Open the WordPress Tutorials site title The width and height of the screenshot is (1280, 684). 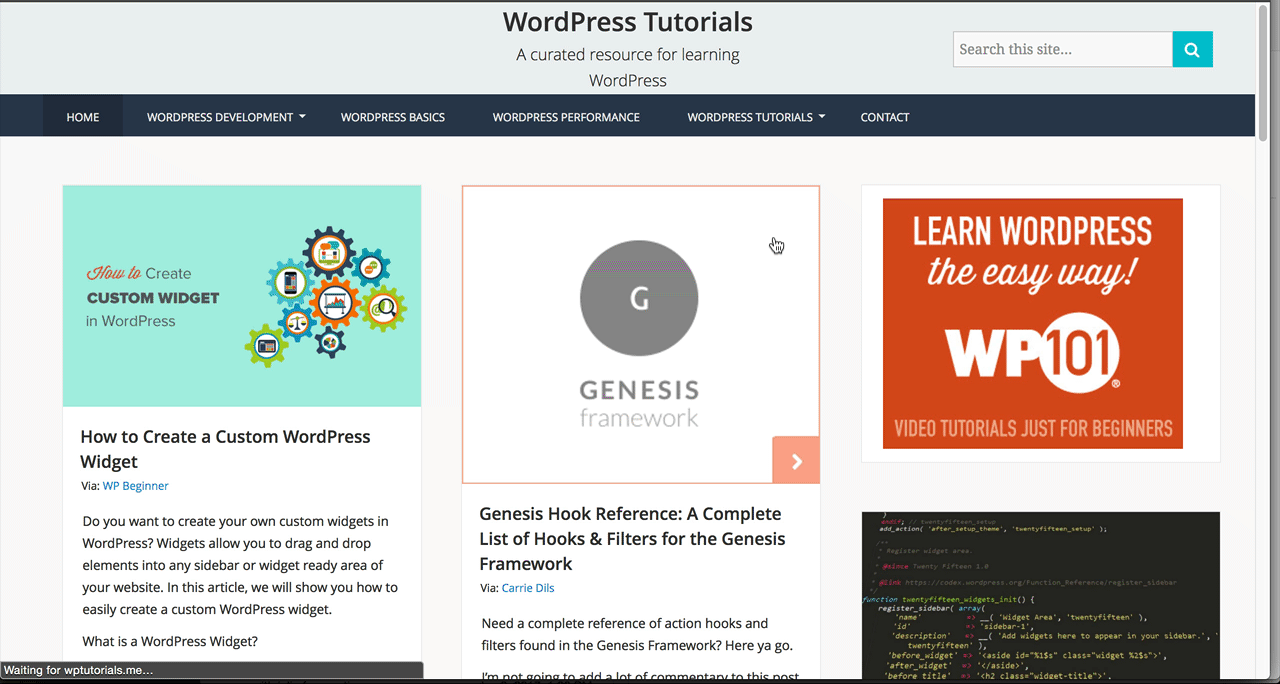[x=628, y=21]
